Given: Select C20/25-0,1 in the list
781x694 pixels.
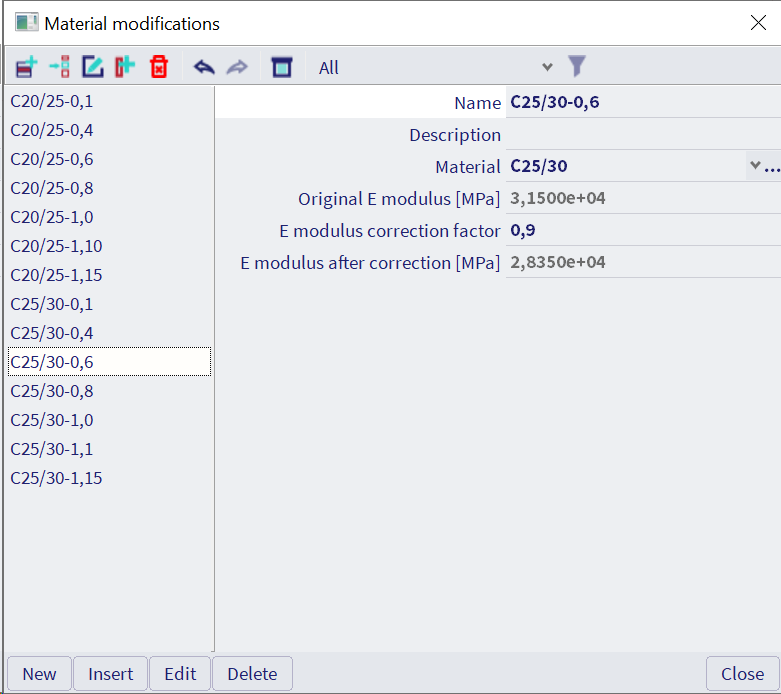Looking at the screenshot, I should [x=52, y=101].
